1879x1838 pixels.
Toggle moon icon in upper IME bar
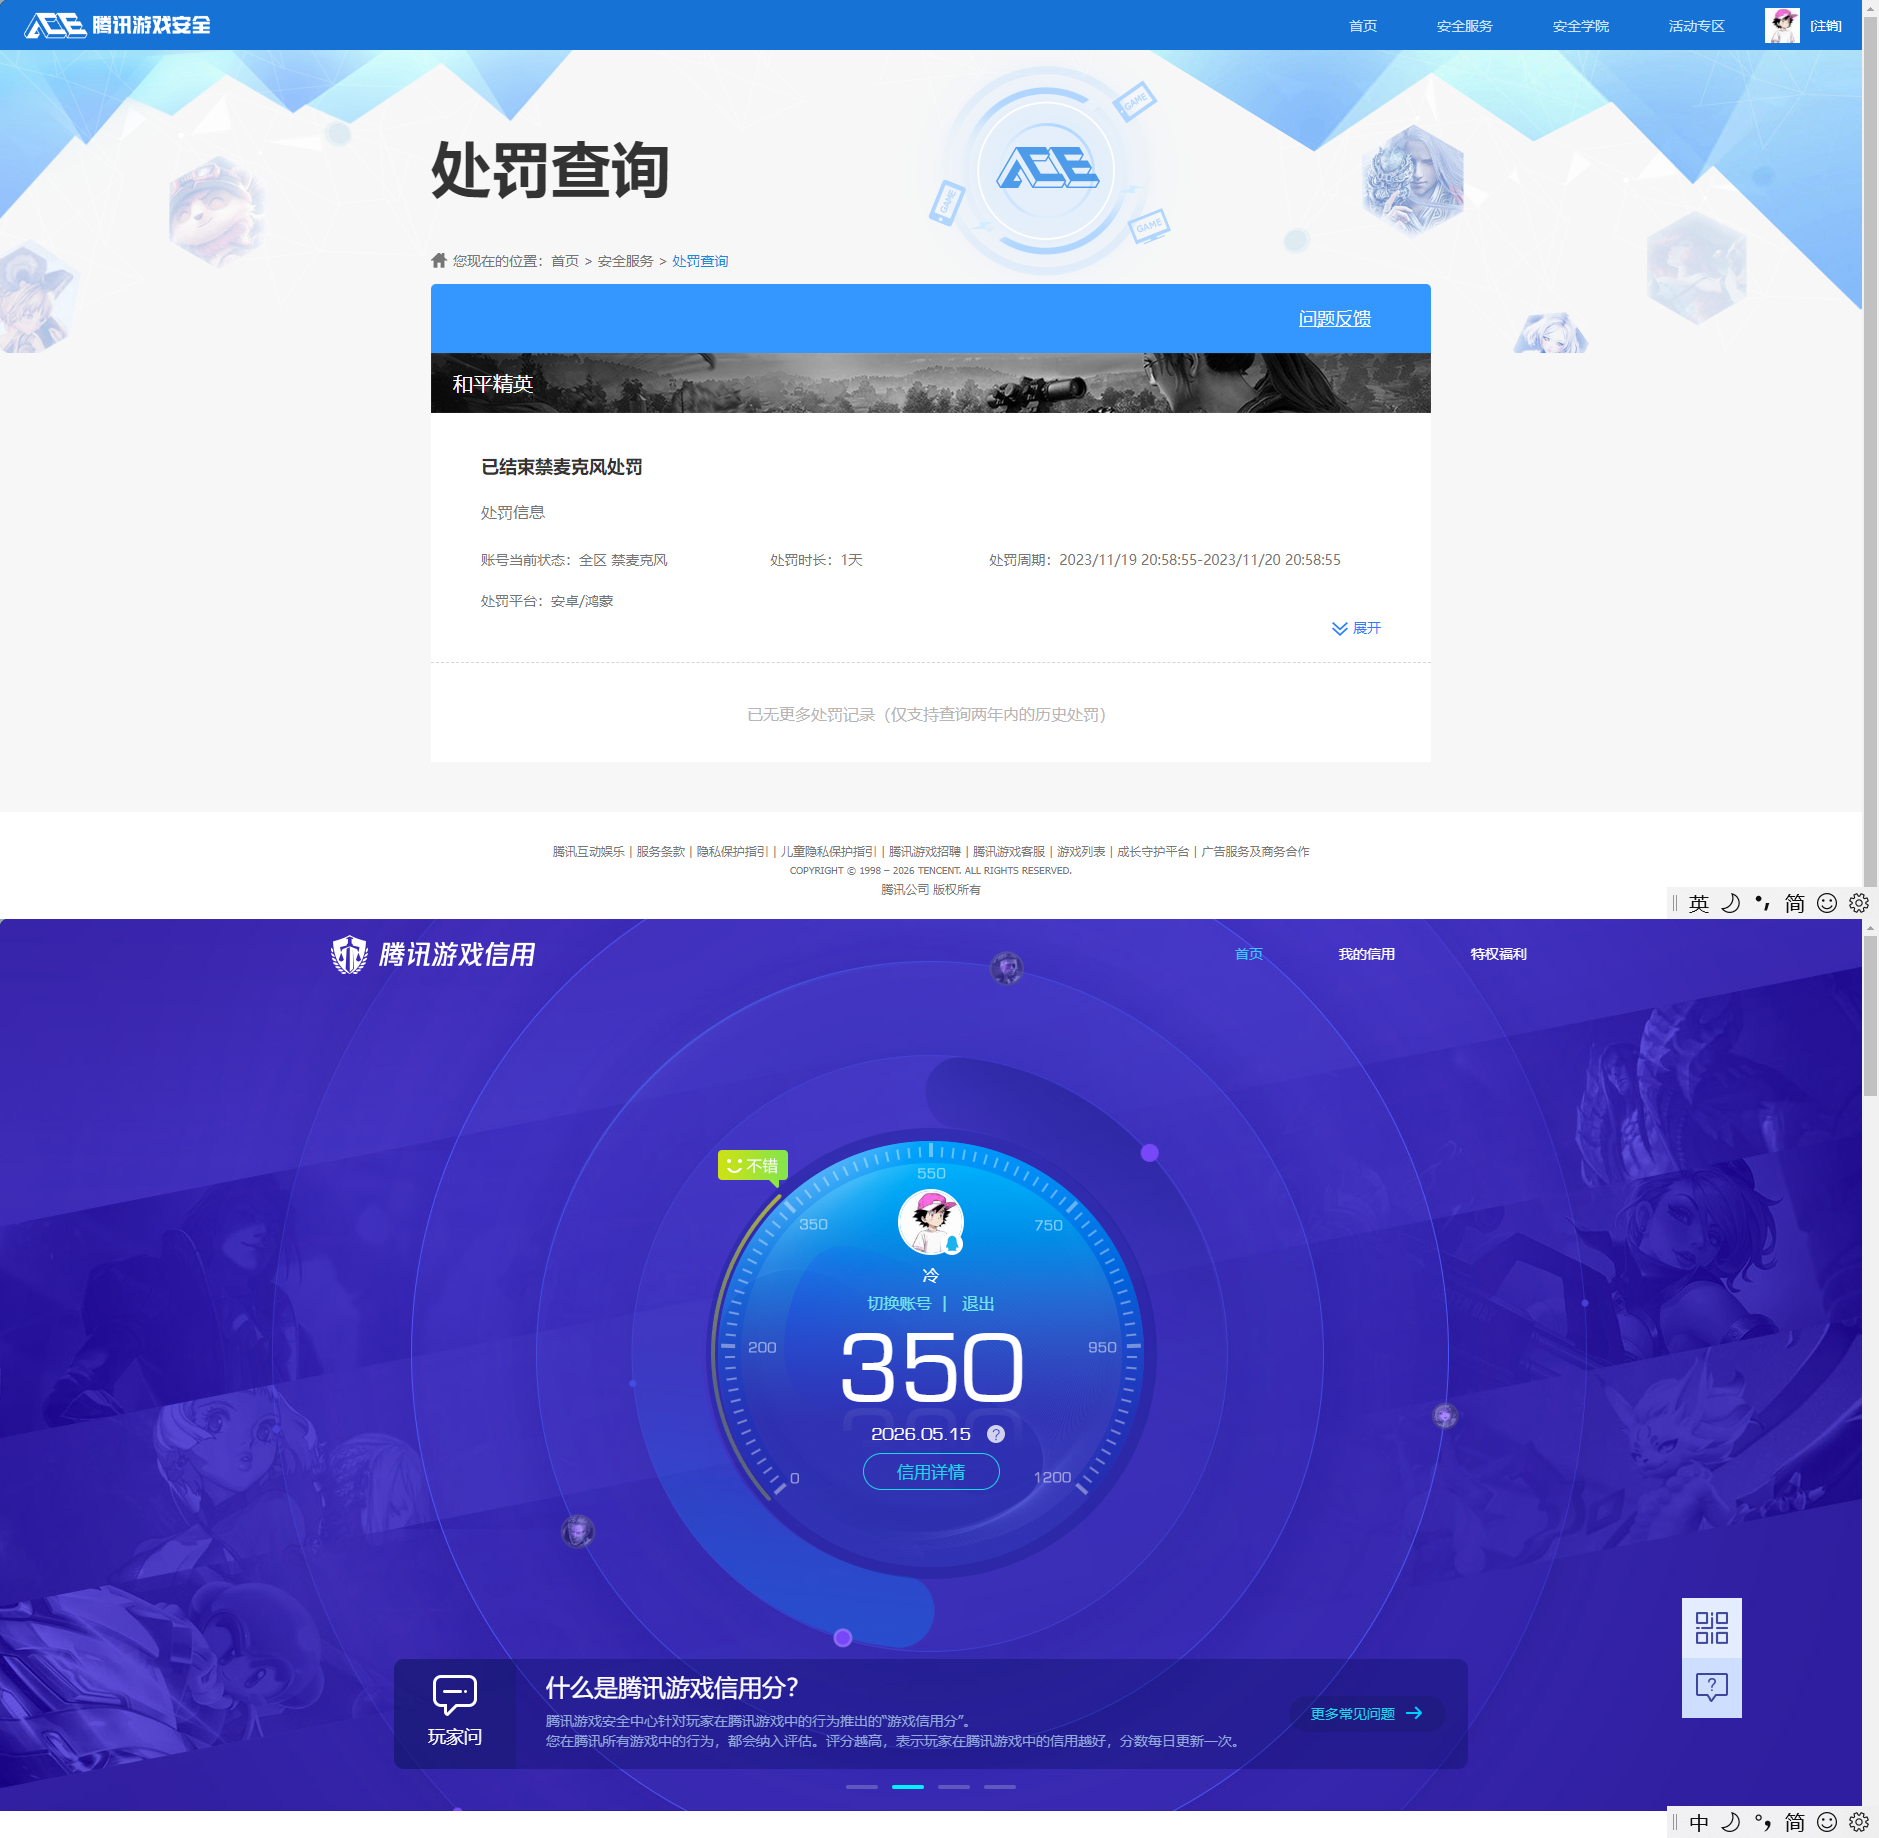point(1731,904)
